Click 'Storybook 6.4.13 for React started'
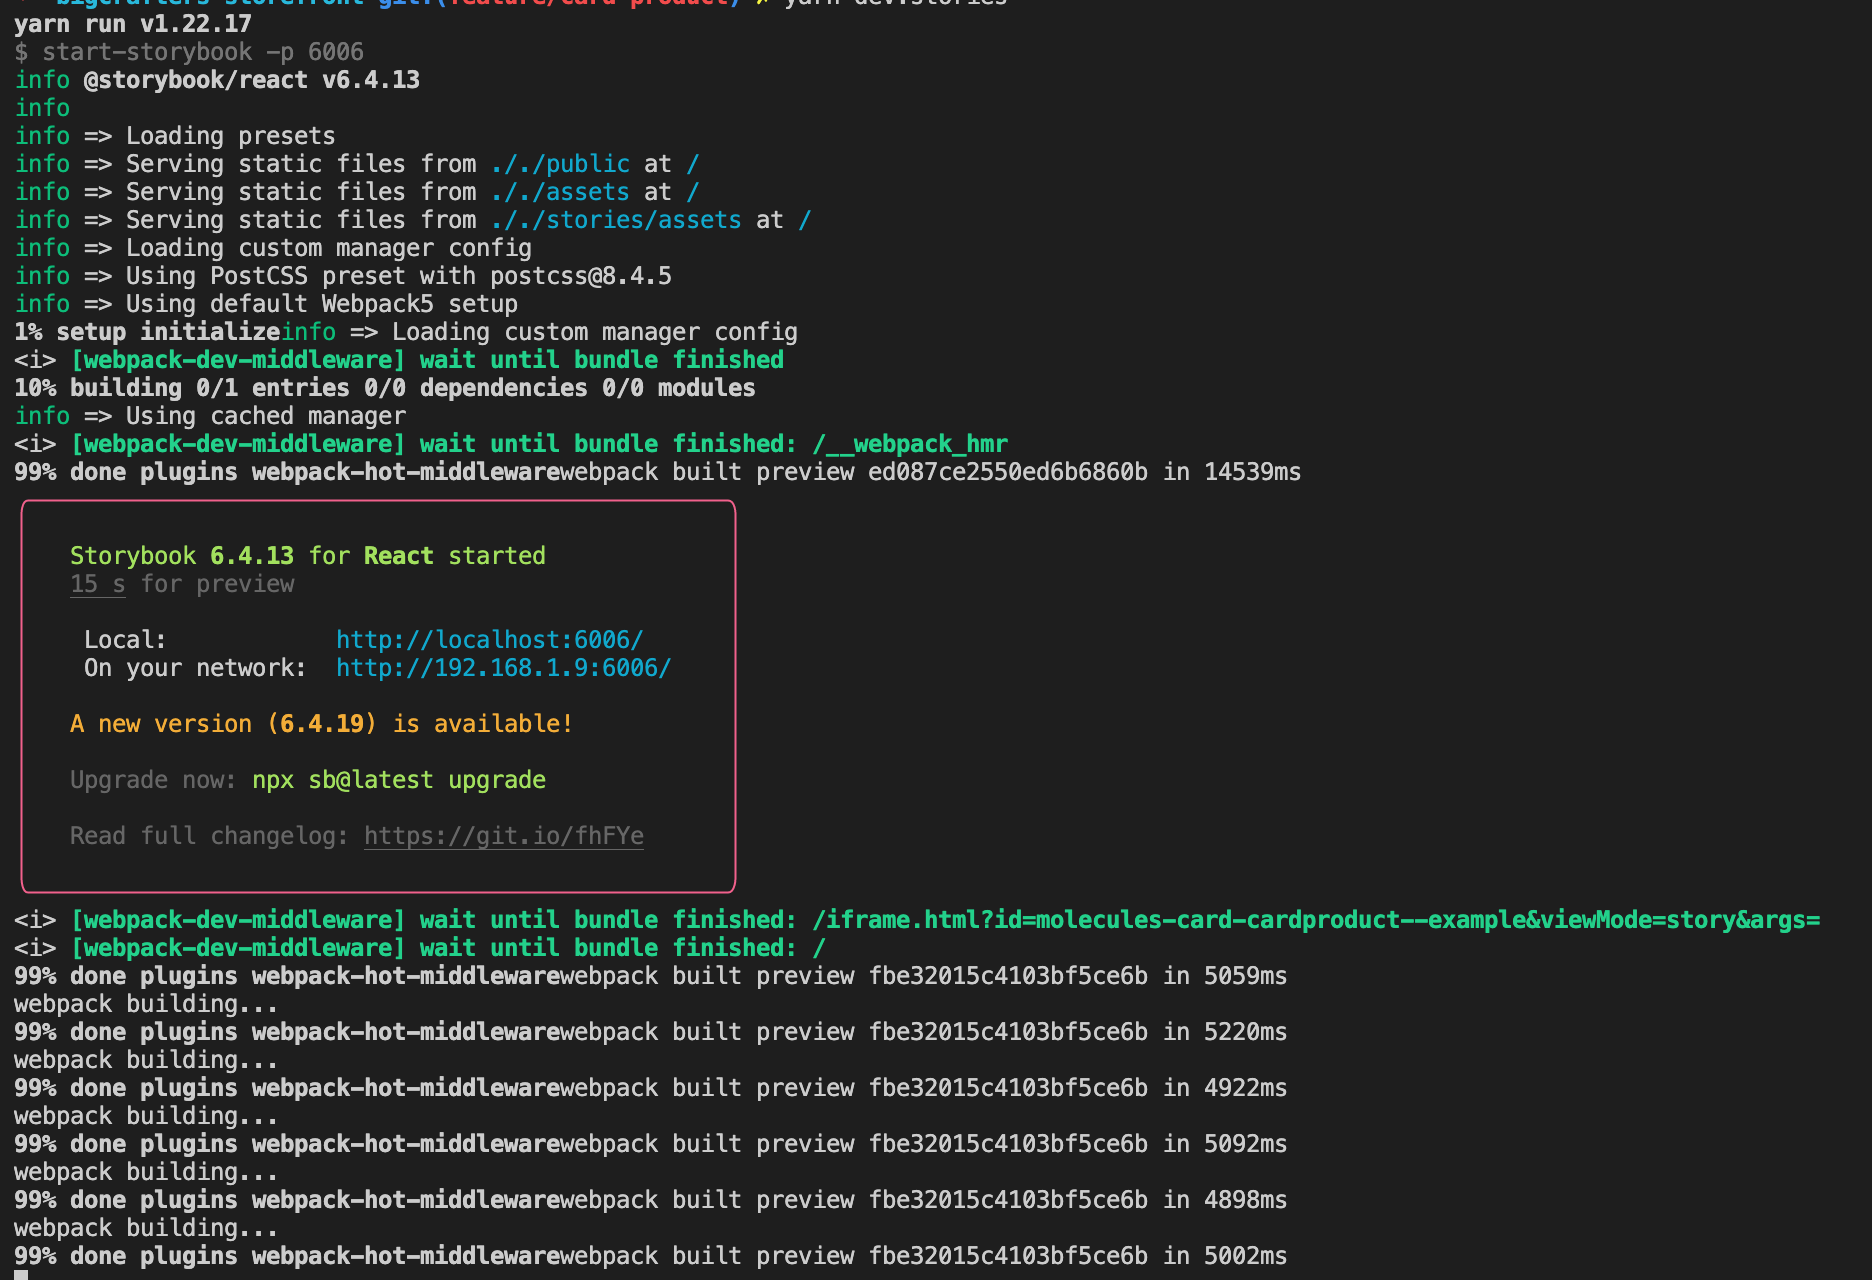 click(x=308, y=556)
